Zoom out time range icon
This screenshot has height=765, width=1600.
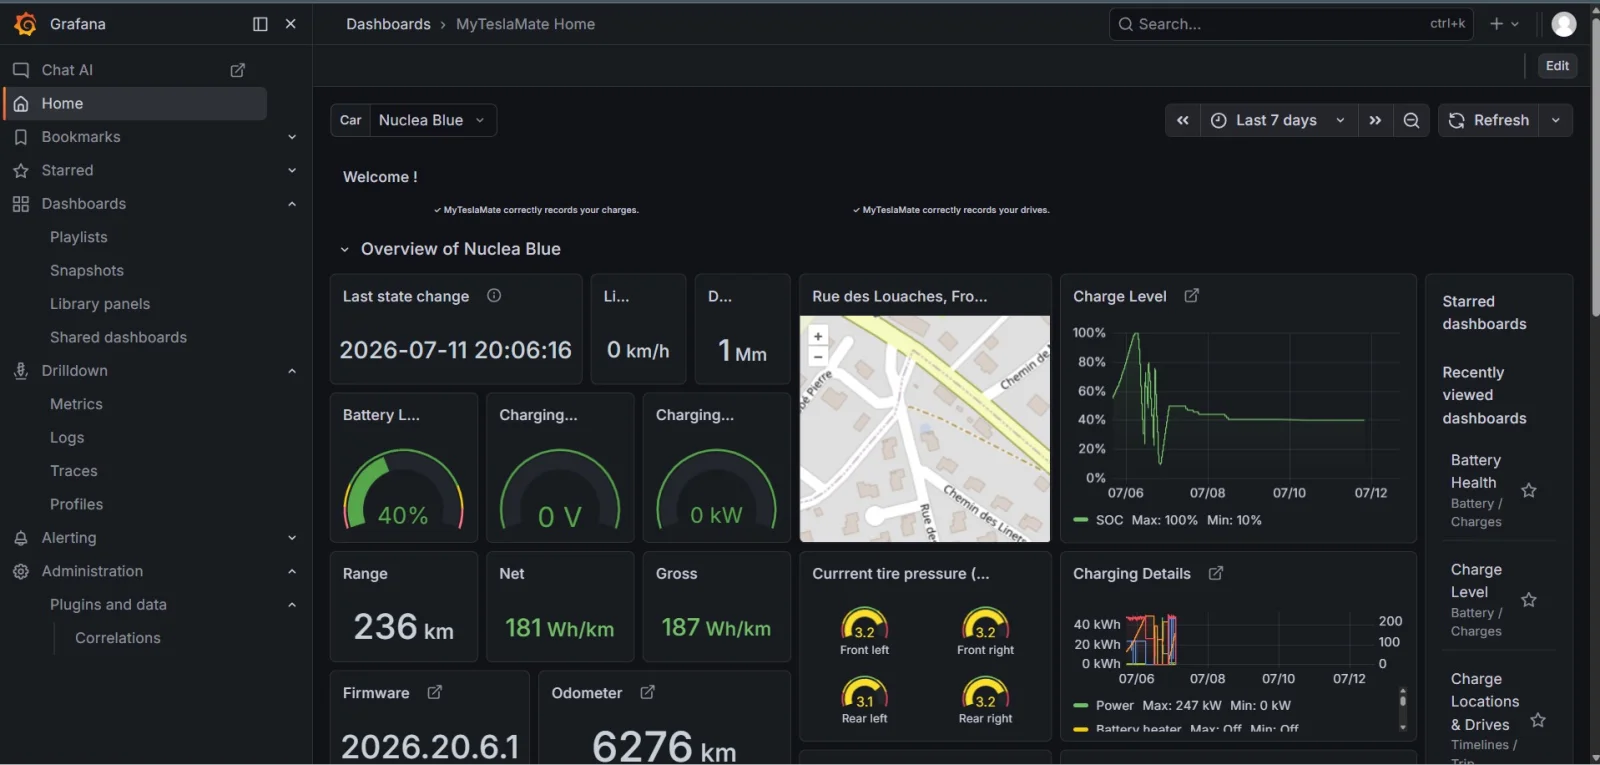coord(1411,120)
